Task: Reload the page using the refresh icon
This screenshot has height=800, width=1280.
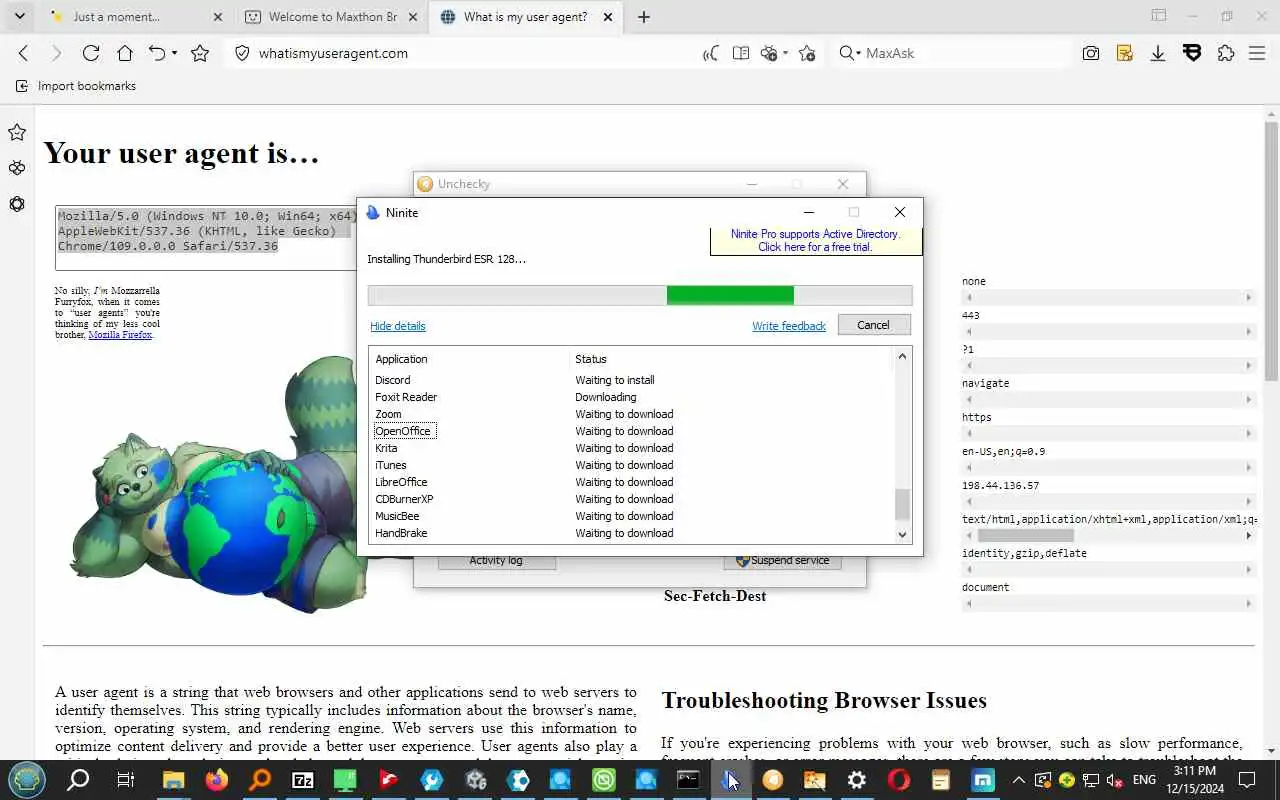Action: [x=91, y=53]
